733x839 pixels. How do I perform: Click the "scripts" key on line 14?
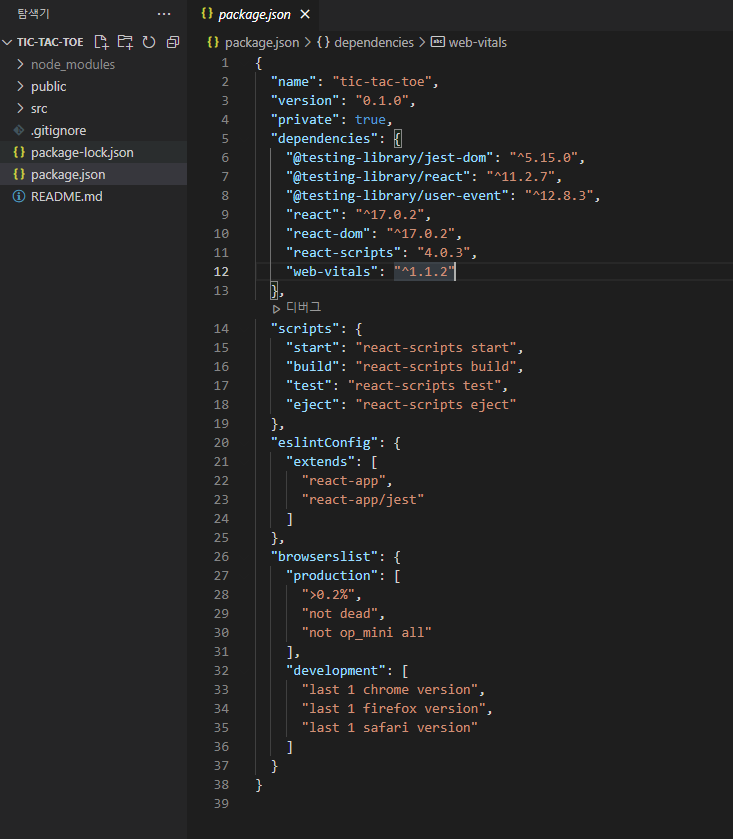305,329
